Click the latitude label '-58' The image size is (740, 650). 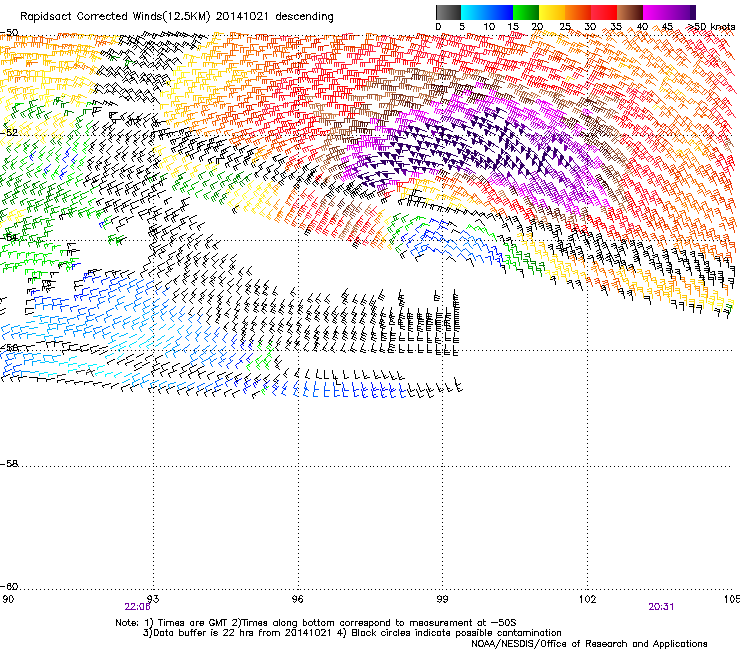point(9,464)
